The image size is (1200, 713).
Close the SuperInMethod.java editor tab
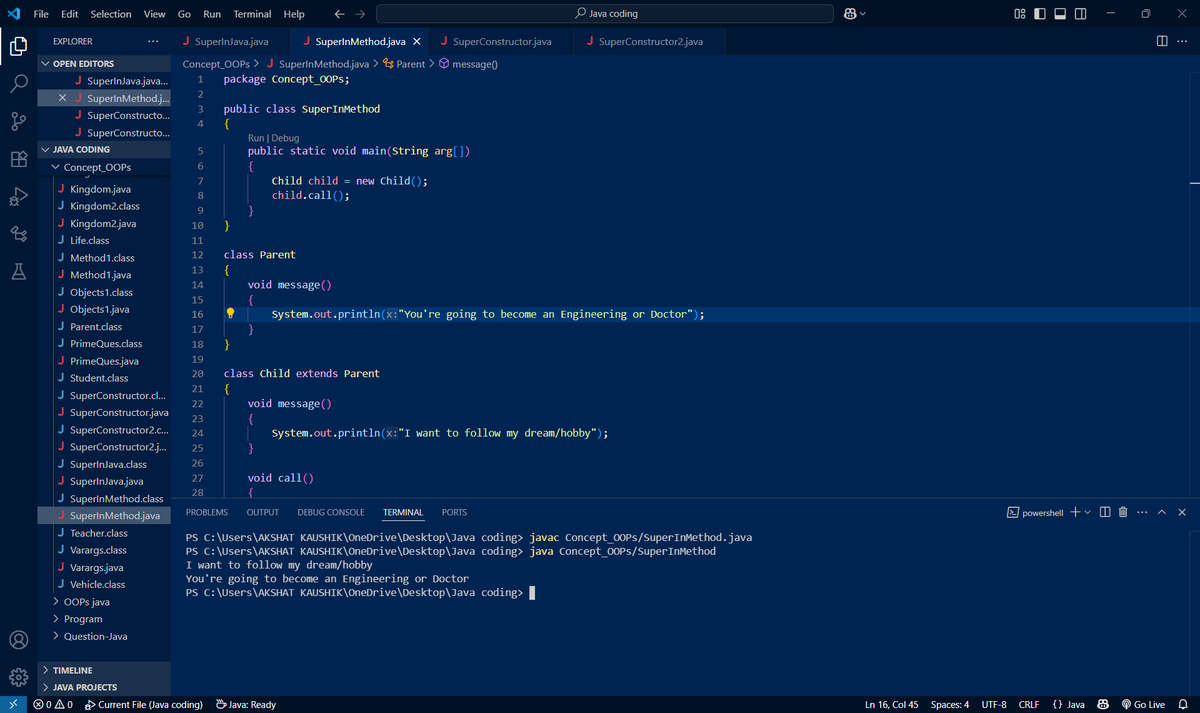pyautogui.click(x=416, y=42)
